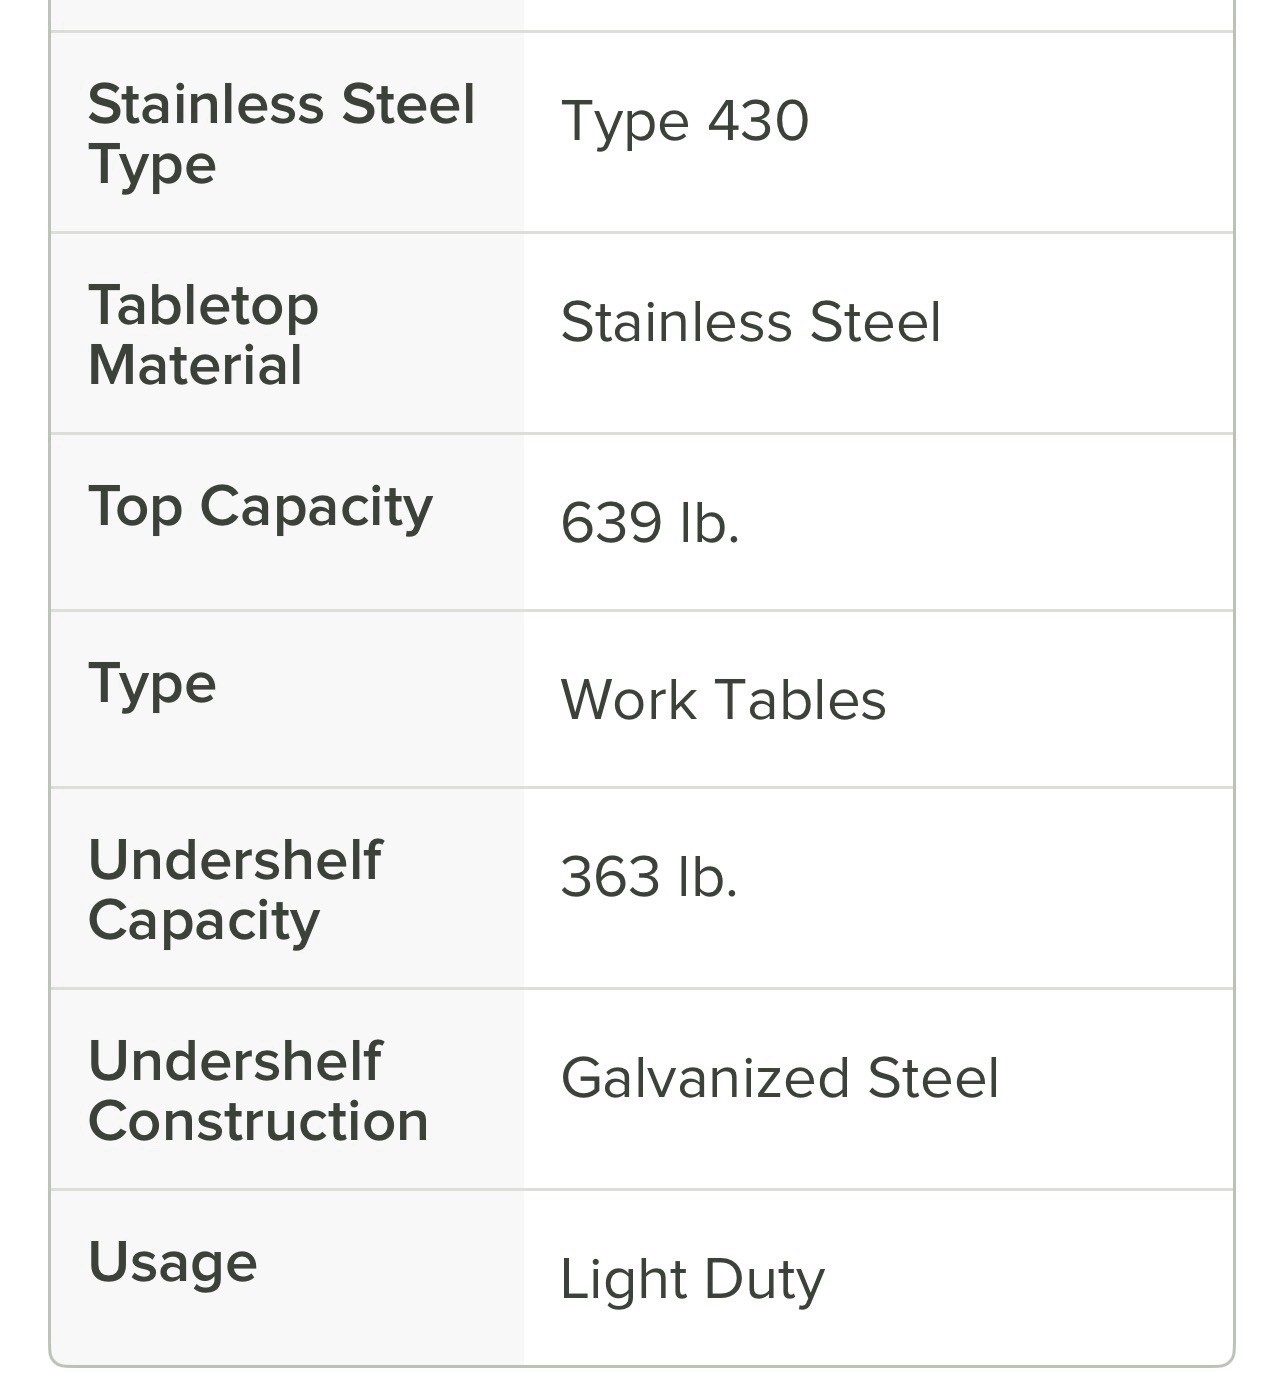
Task: Click the 363 lb. value
Action: click(649, 877)
